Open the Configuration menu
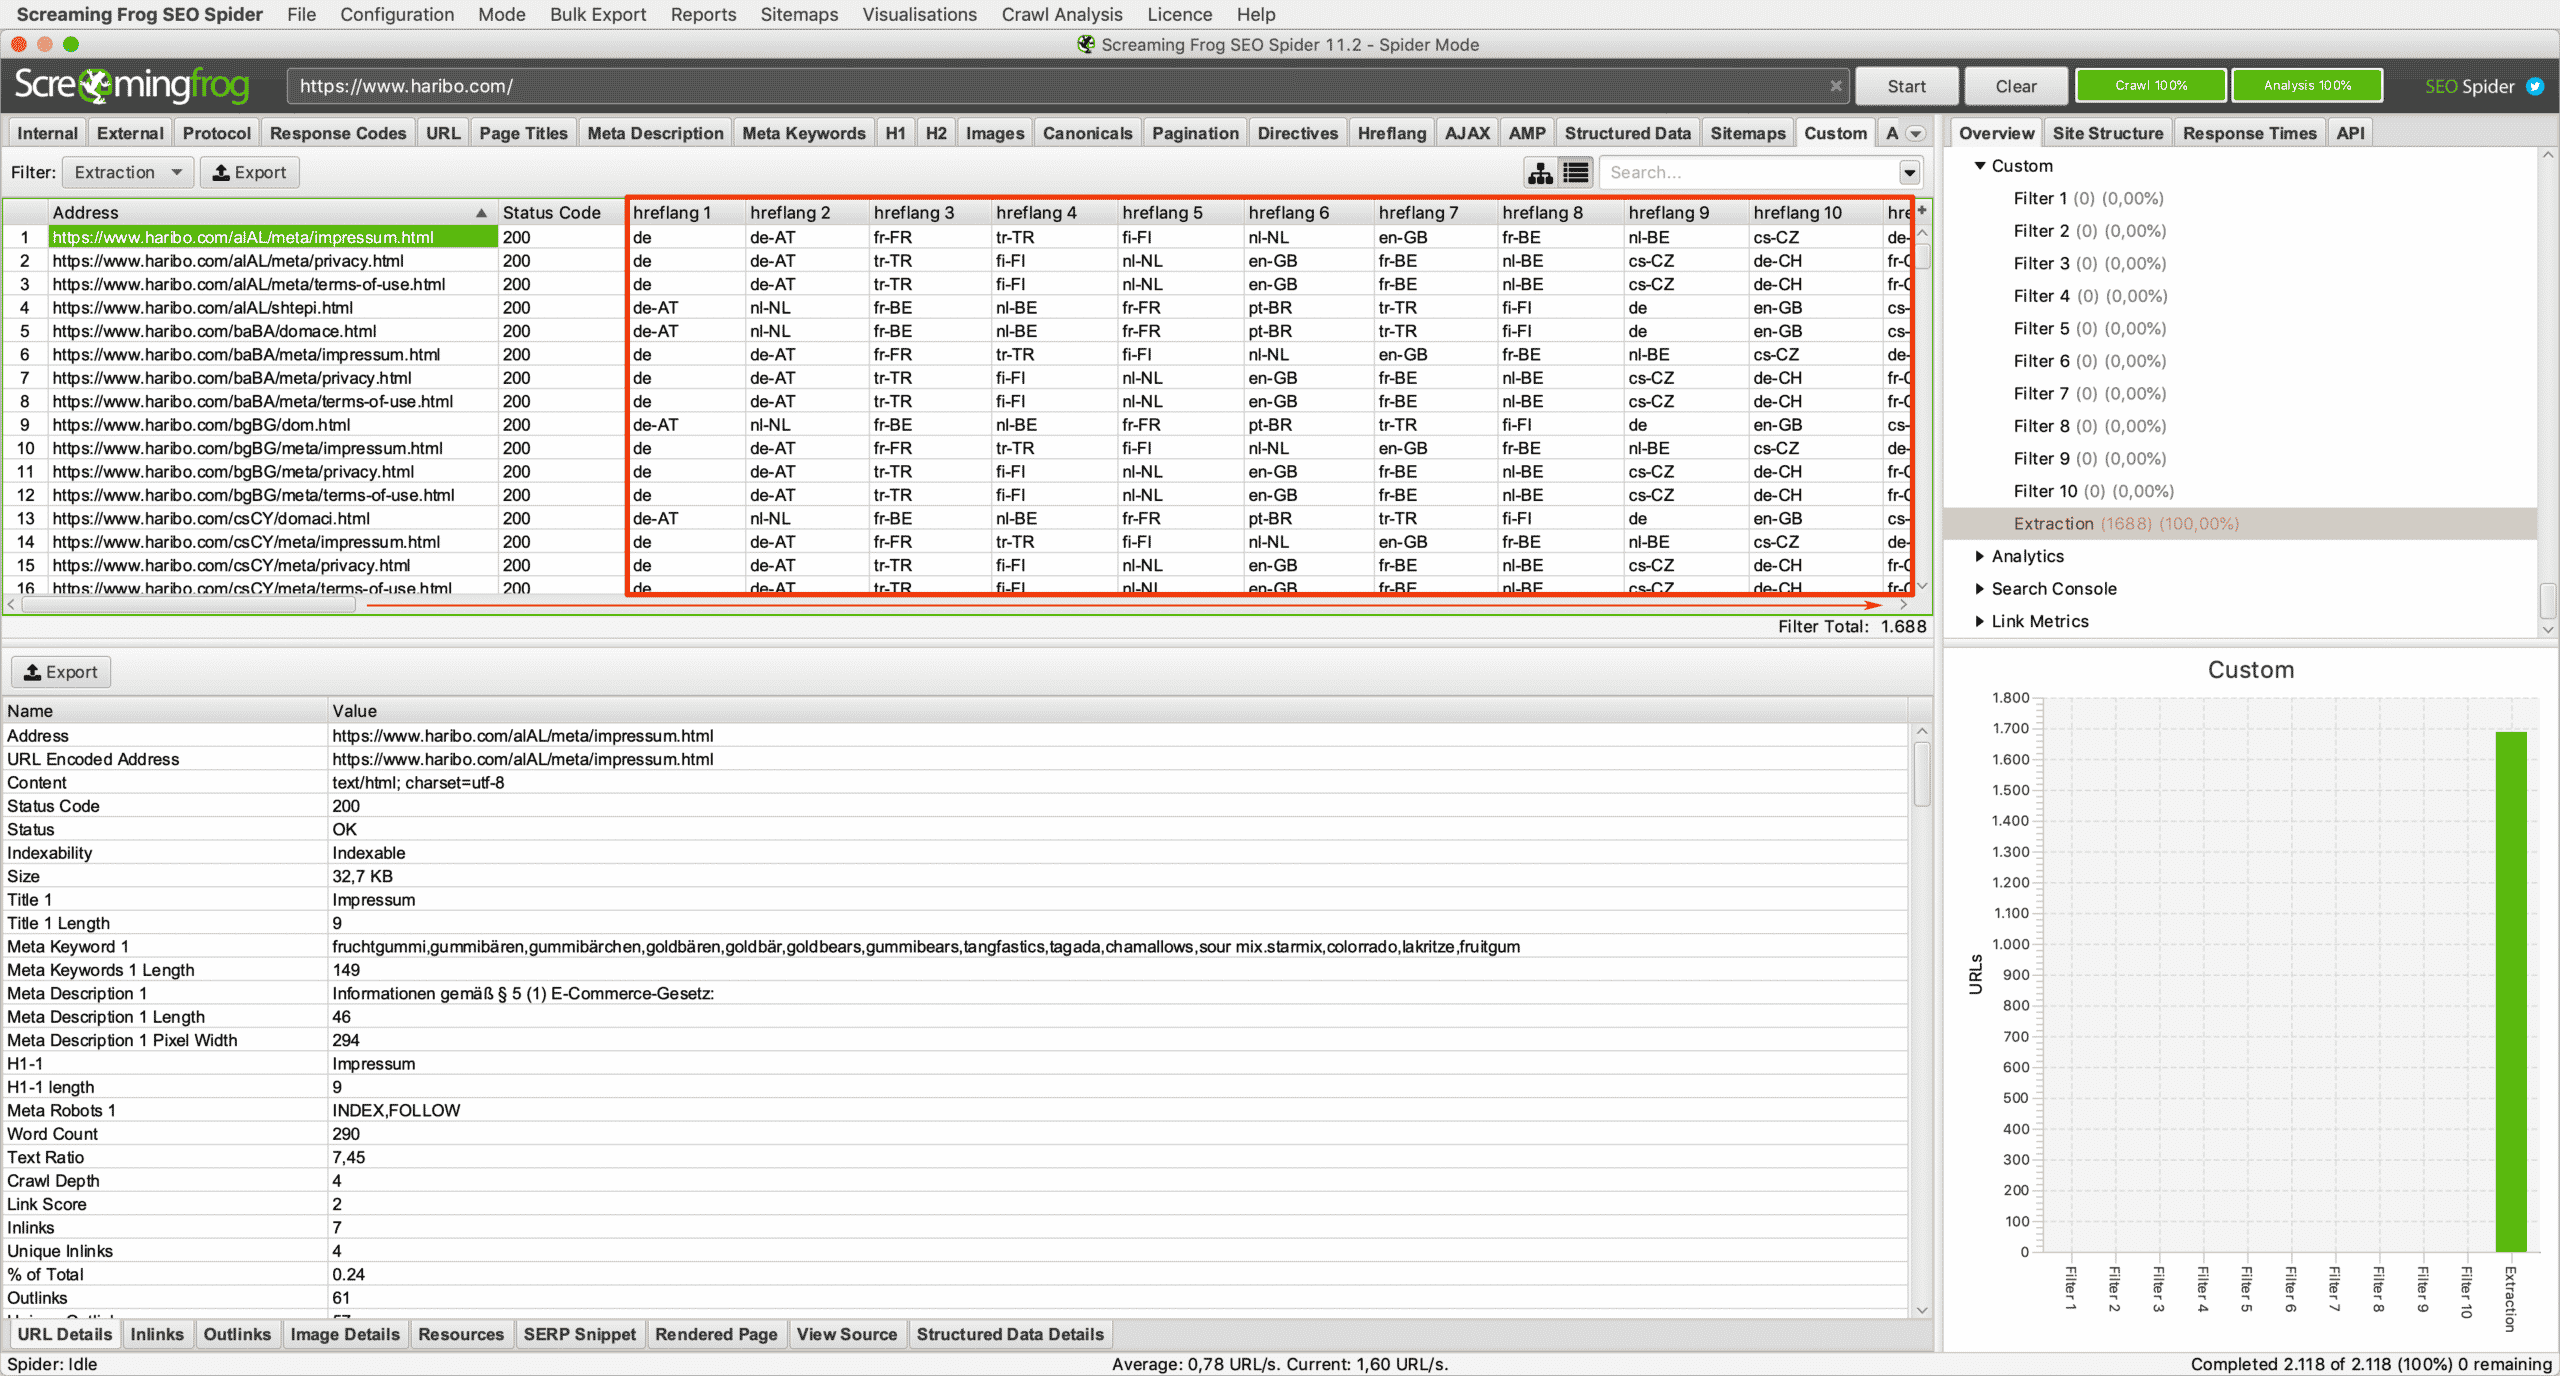Viewport: 2560px width, 1376px height. 397,14
